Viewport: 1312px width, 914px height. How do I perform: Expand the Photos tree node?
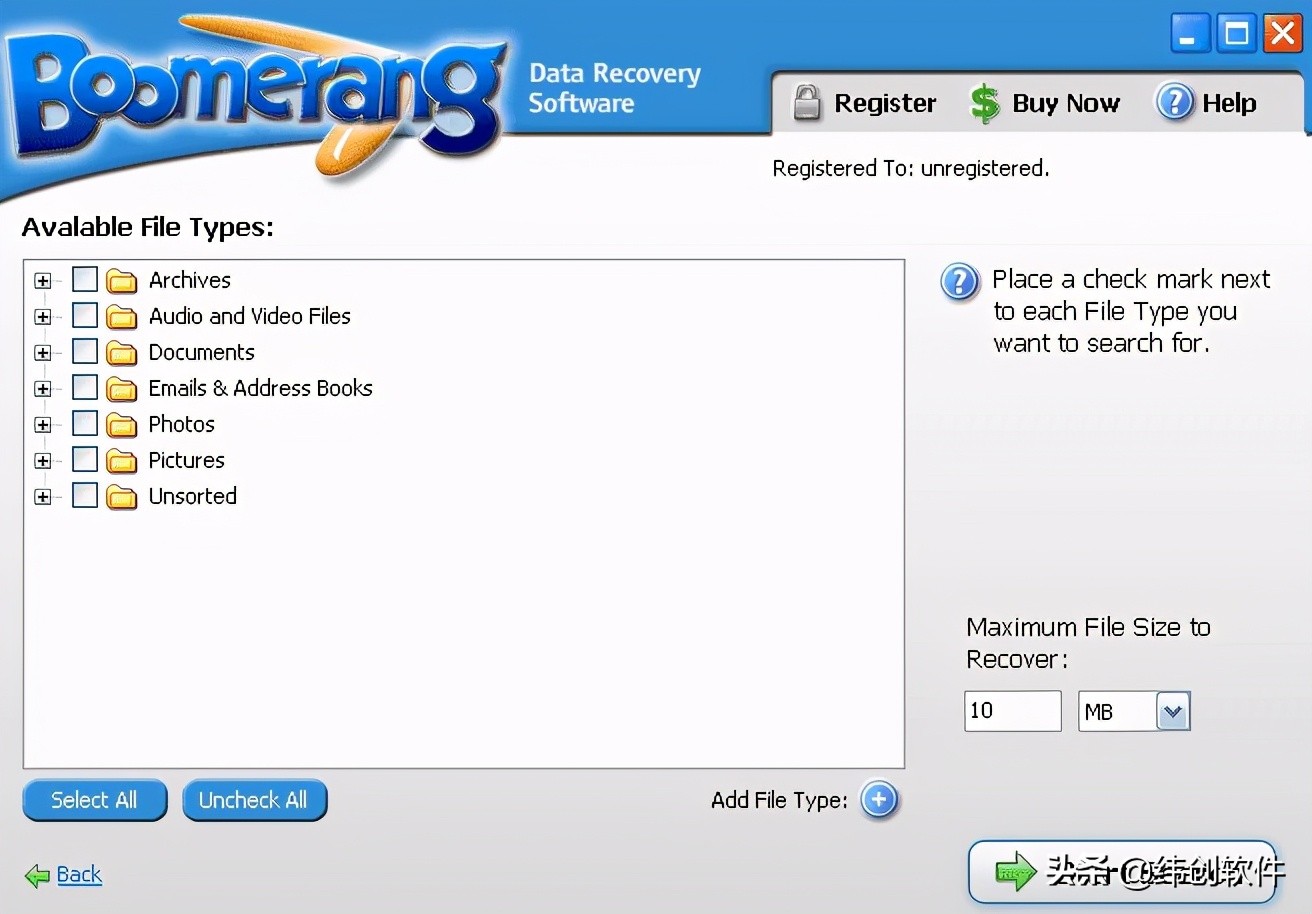(42, 425)
